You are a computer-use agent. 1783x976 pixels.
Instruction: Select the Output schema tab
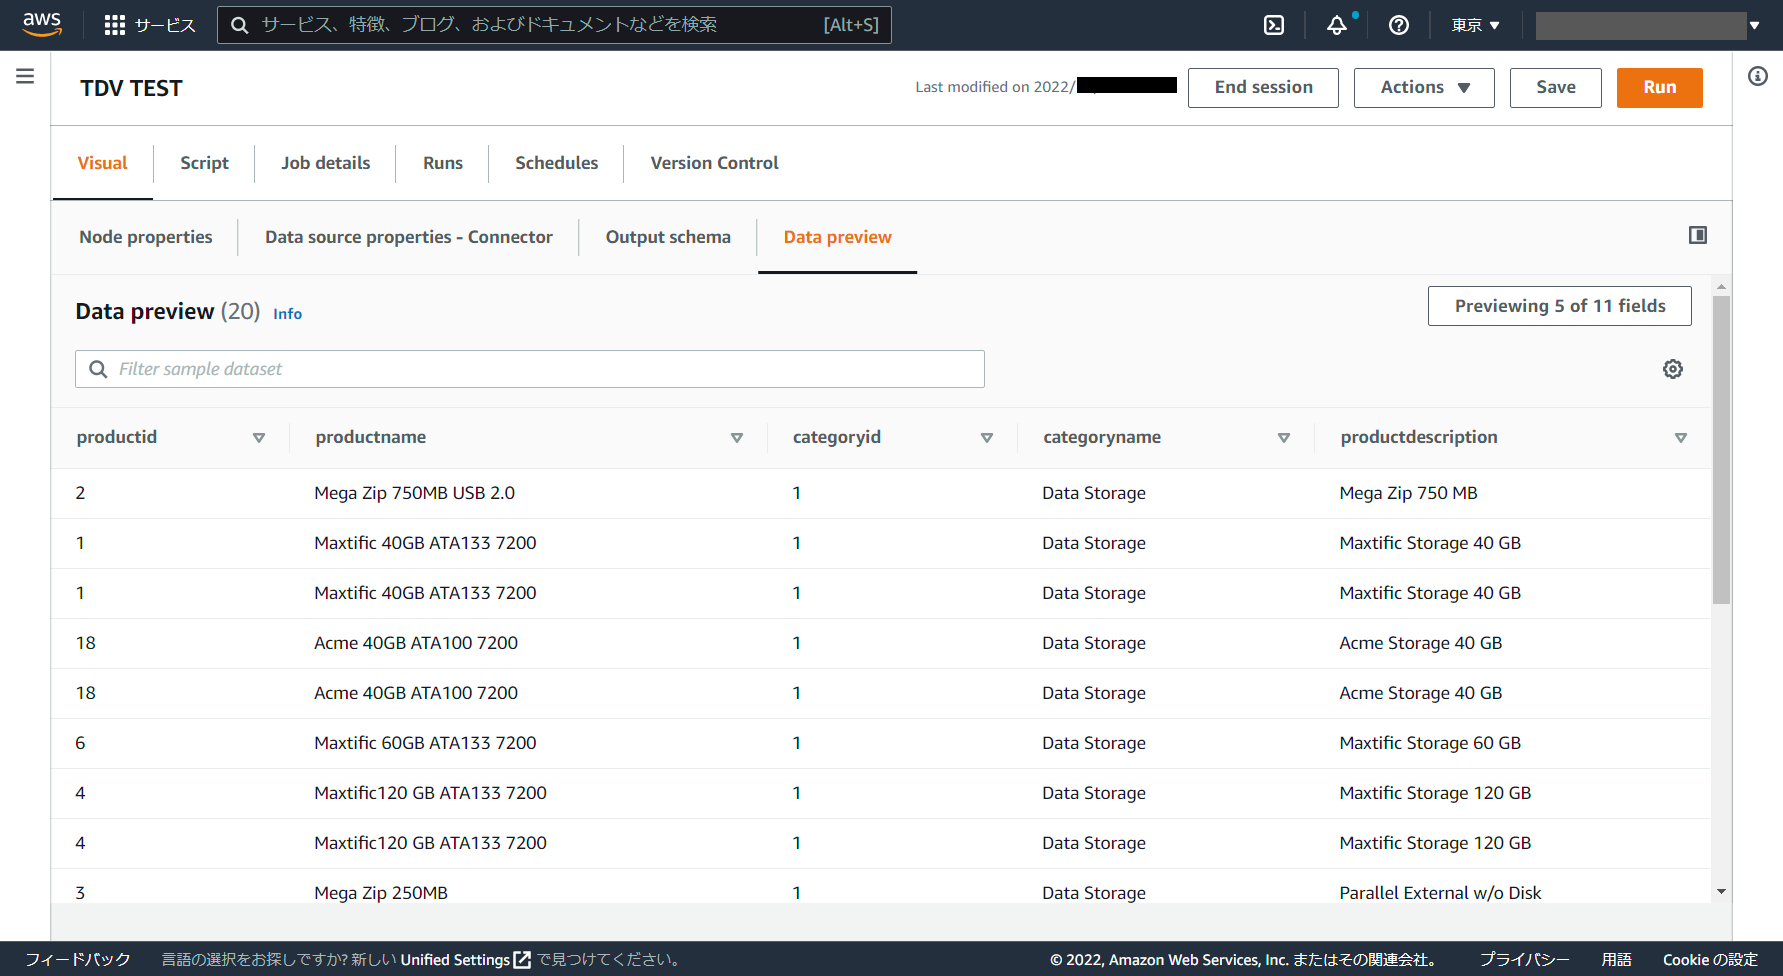pyautogui.click(x=668, y=237)
